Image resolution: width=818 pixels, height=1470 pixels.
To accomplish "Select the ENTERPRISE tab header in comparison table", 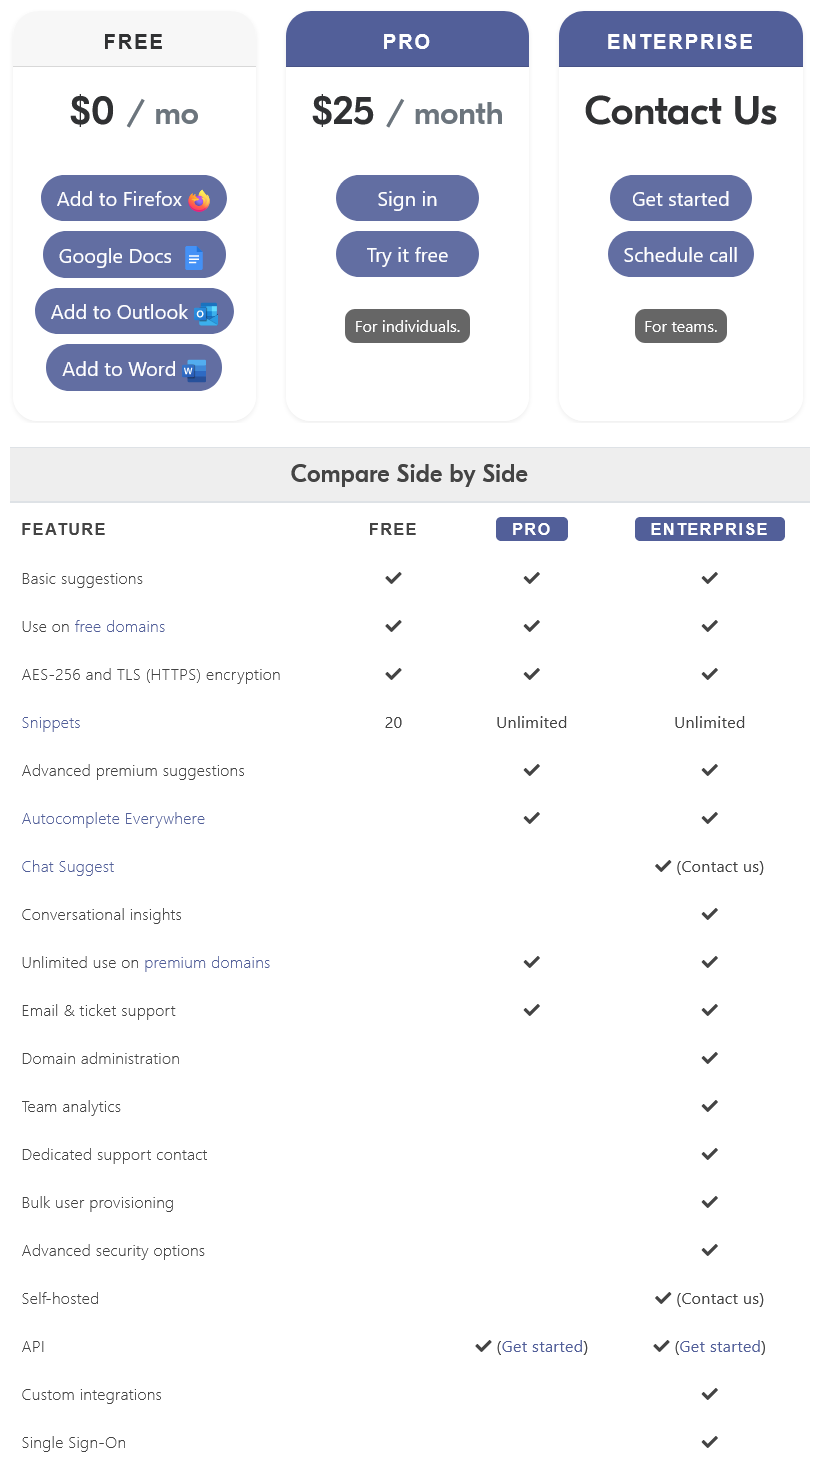I will coord(709,529).
